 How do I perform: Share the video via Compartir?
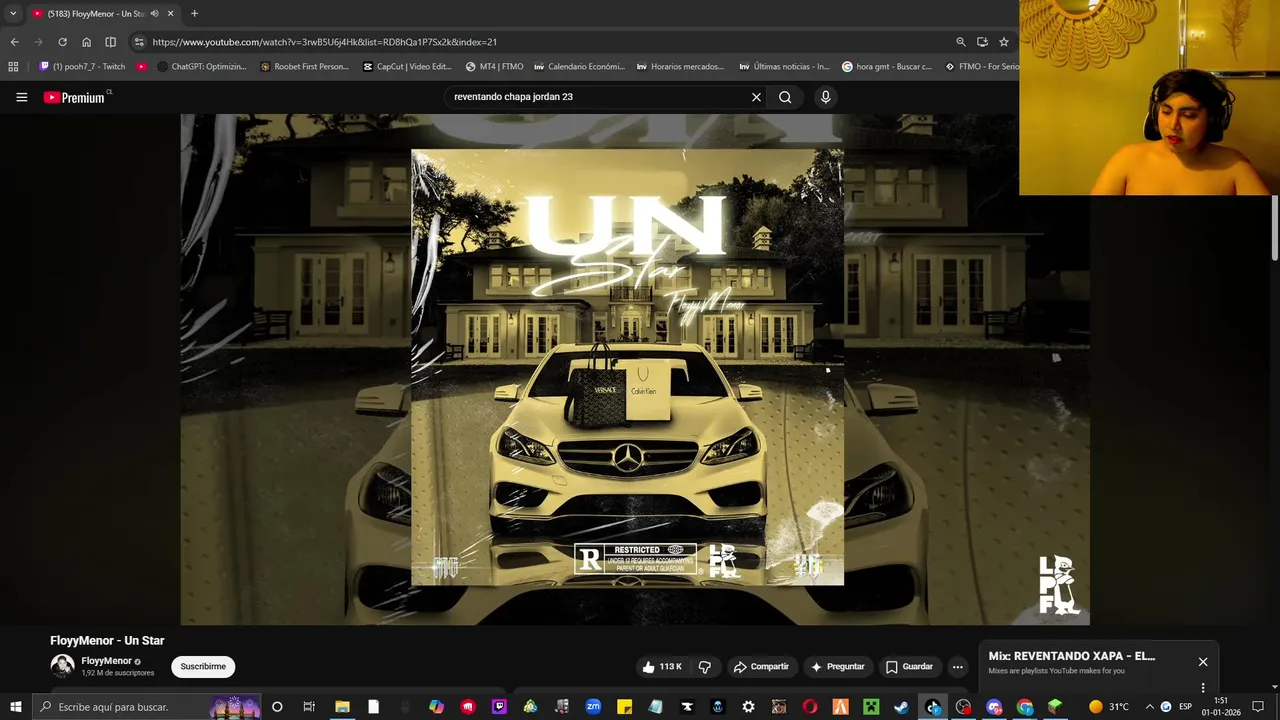click(761, 667)
